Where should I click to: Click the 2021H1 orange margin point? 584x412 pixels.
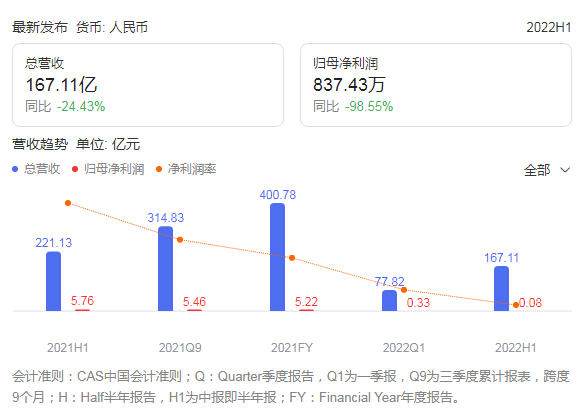pyautogui.click(x=68, y=203)
